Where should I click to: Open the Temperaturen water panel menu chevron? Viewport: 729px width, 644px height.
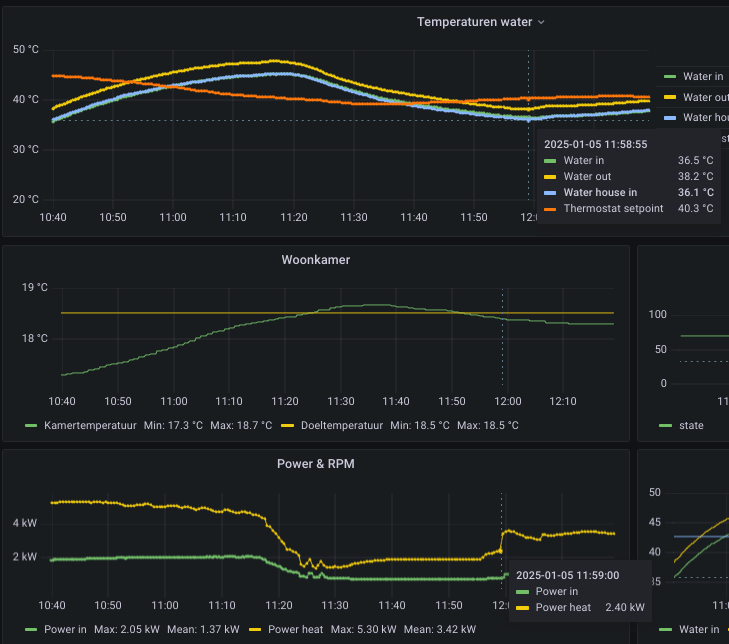pos(542,22)
